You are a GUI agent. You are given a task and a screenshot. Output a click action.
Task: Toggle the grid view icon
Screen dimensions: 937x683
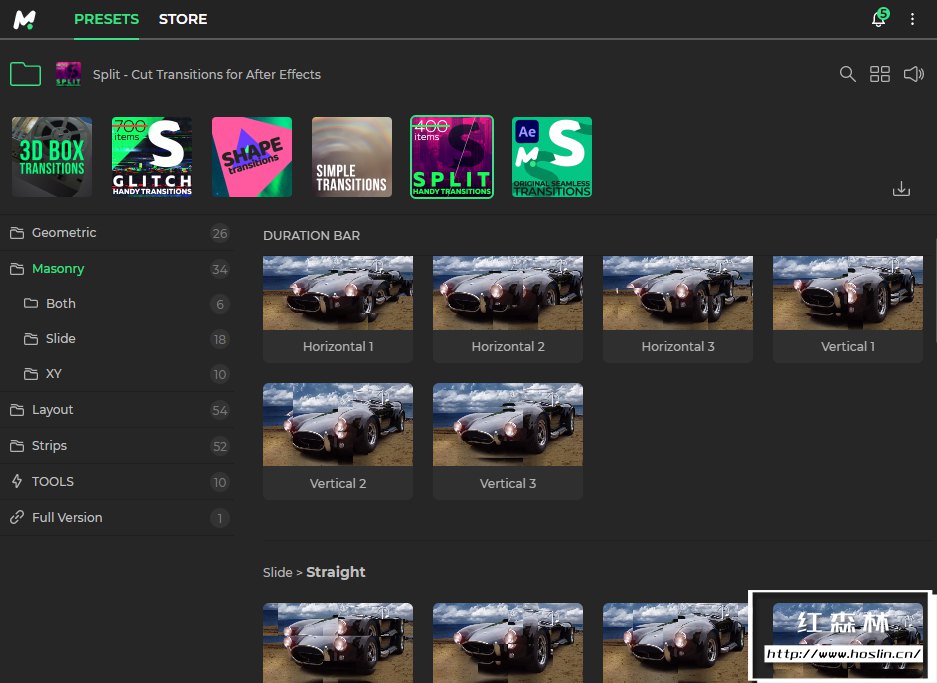pyautogui.click(x=880, y=74)
